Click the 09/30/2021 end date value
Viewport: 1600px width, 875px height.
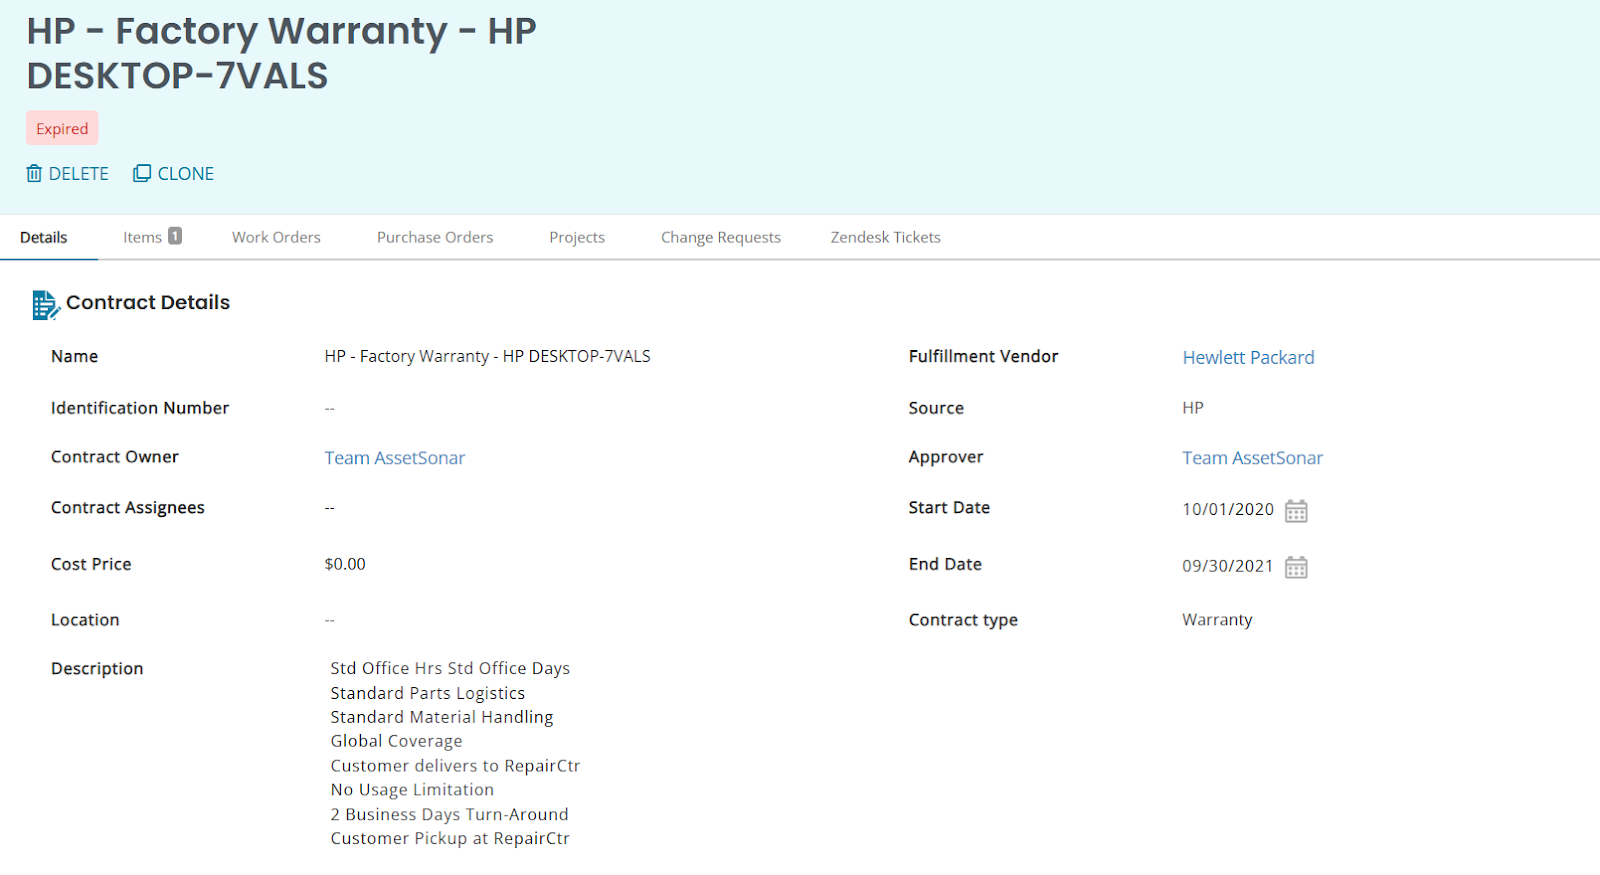pos(1227,566)
